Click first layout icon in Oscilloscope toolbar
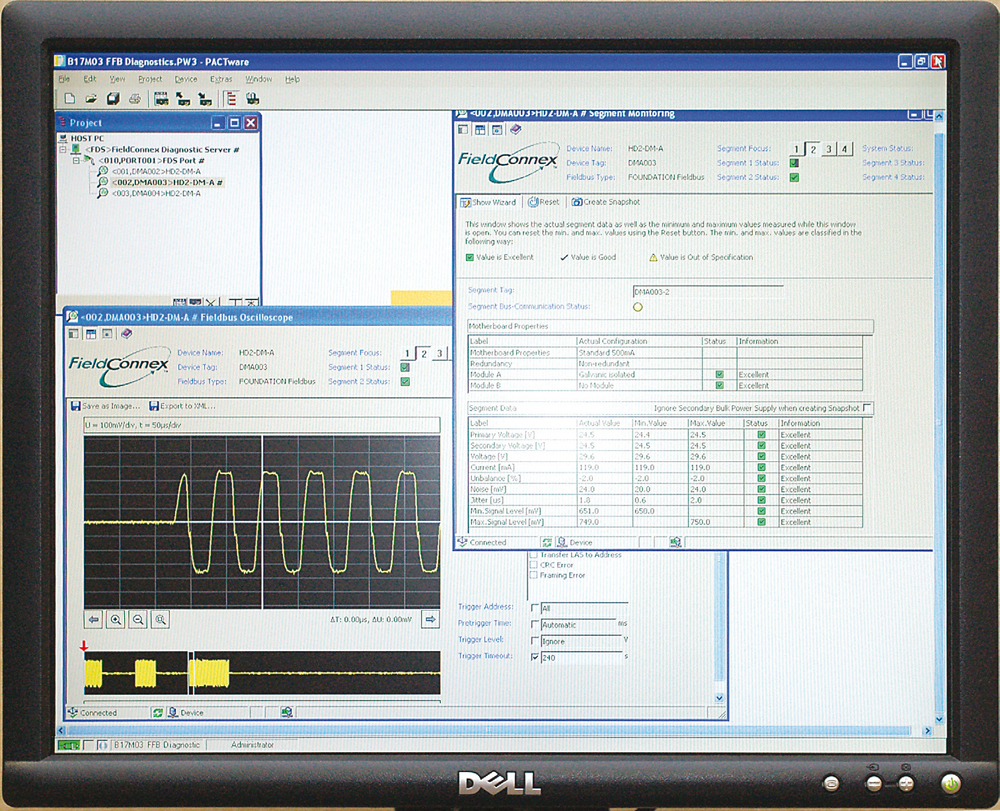This screenshot has height=811, width=1000. 73,333
